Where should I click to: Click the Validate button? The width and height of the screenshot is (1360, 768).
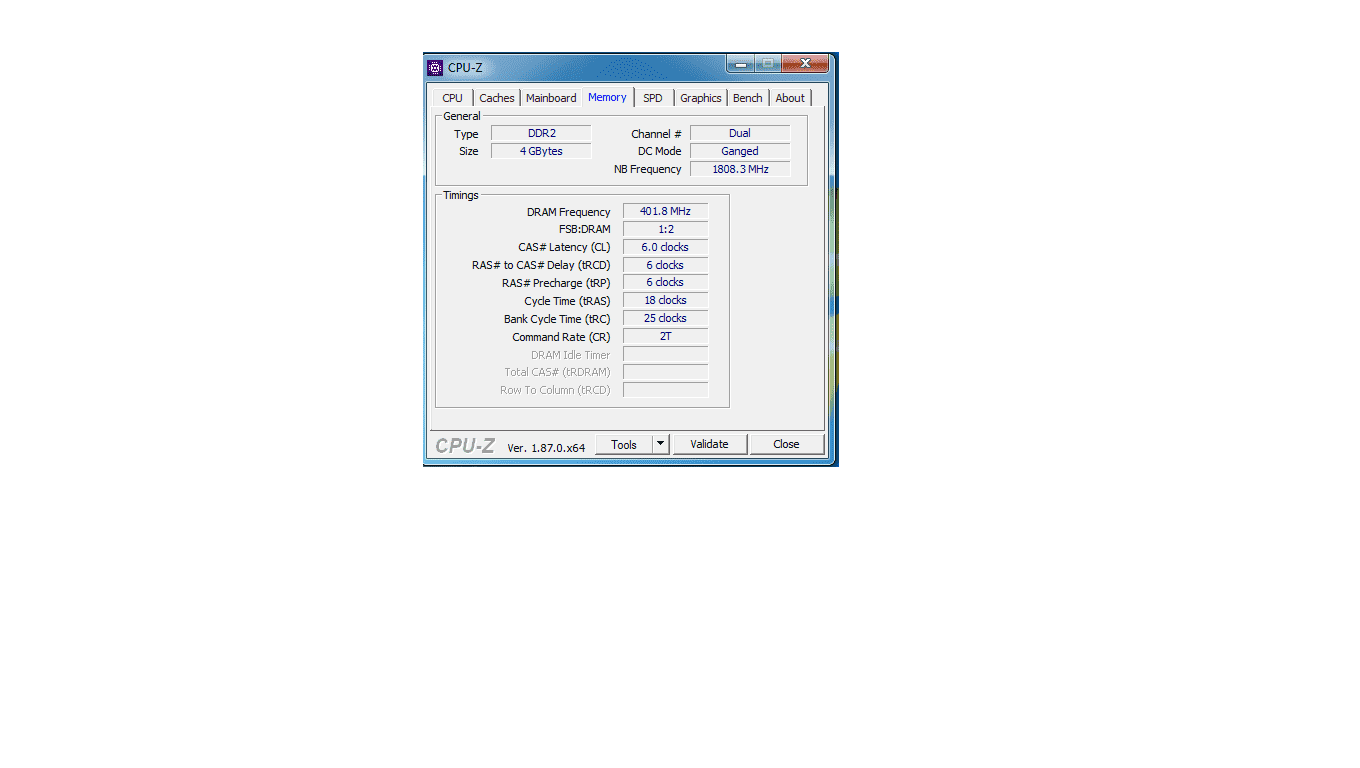(x=710, y=445)
